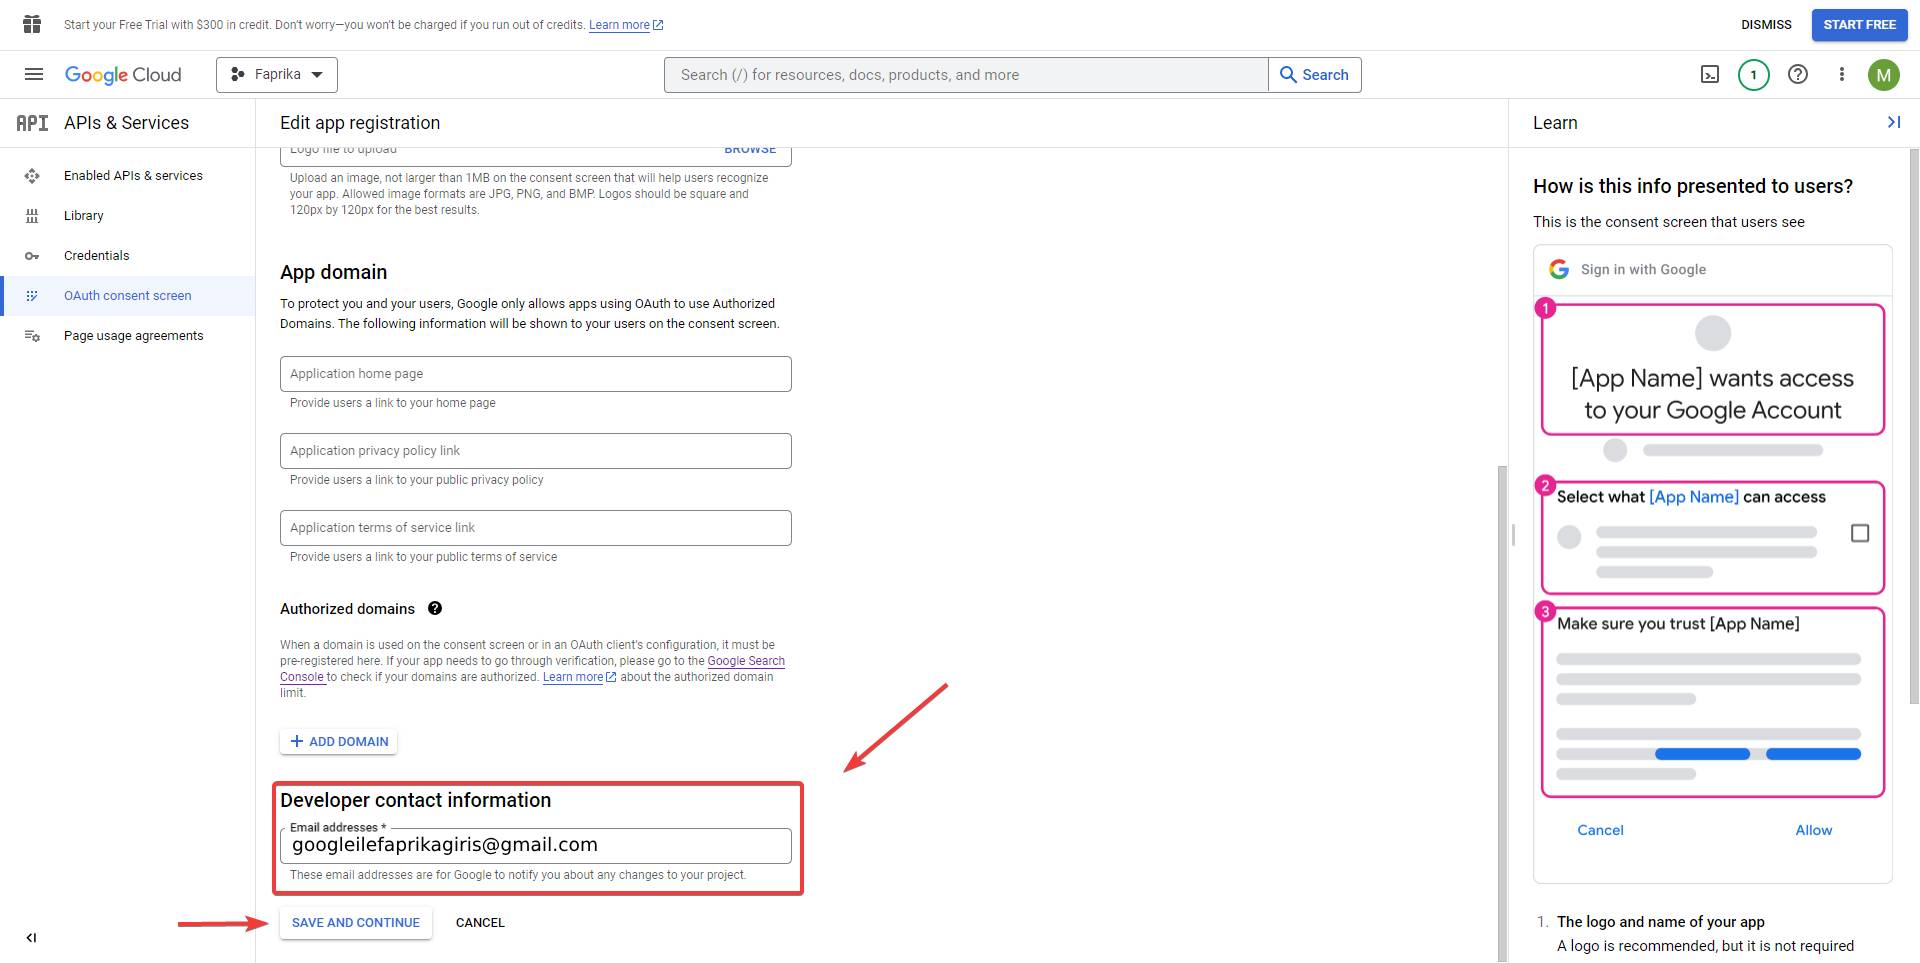
Task: Click the Application home page field
Action: (536, 374)
